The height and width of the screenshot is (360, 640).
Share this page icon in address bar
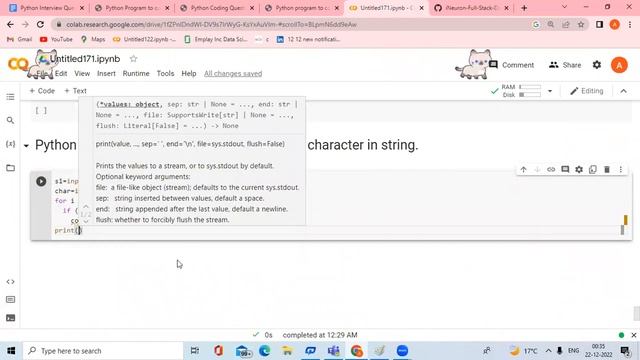(566, 24)
